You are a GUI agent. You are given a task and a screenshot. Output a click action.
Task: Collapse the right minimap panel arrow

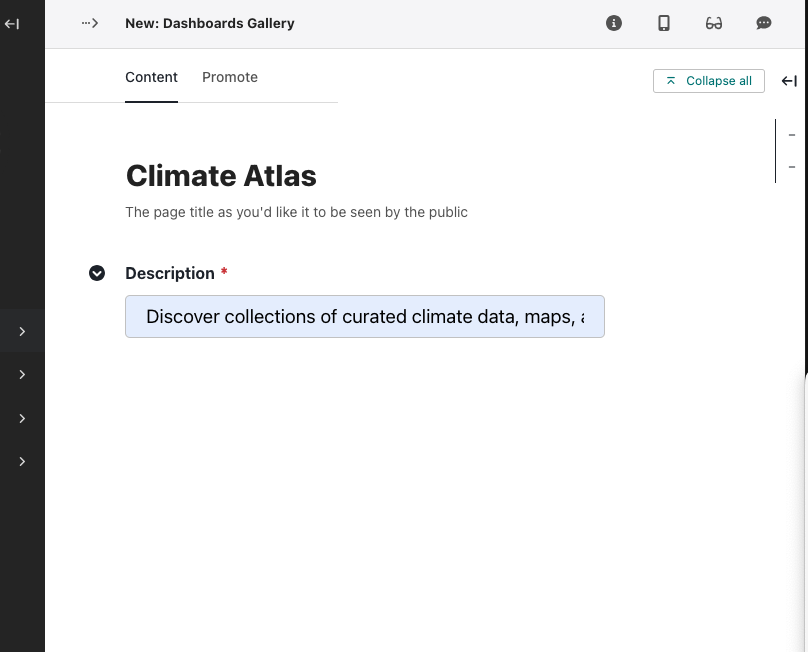coord(789,81)
